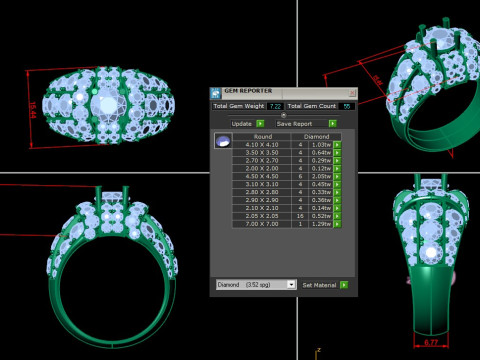This screenshot has height=360, width=480.
Task: Select the 2.80 X 2.80 size cell
Action: (262, 192)
